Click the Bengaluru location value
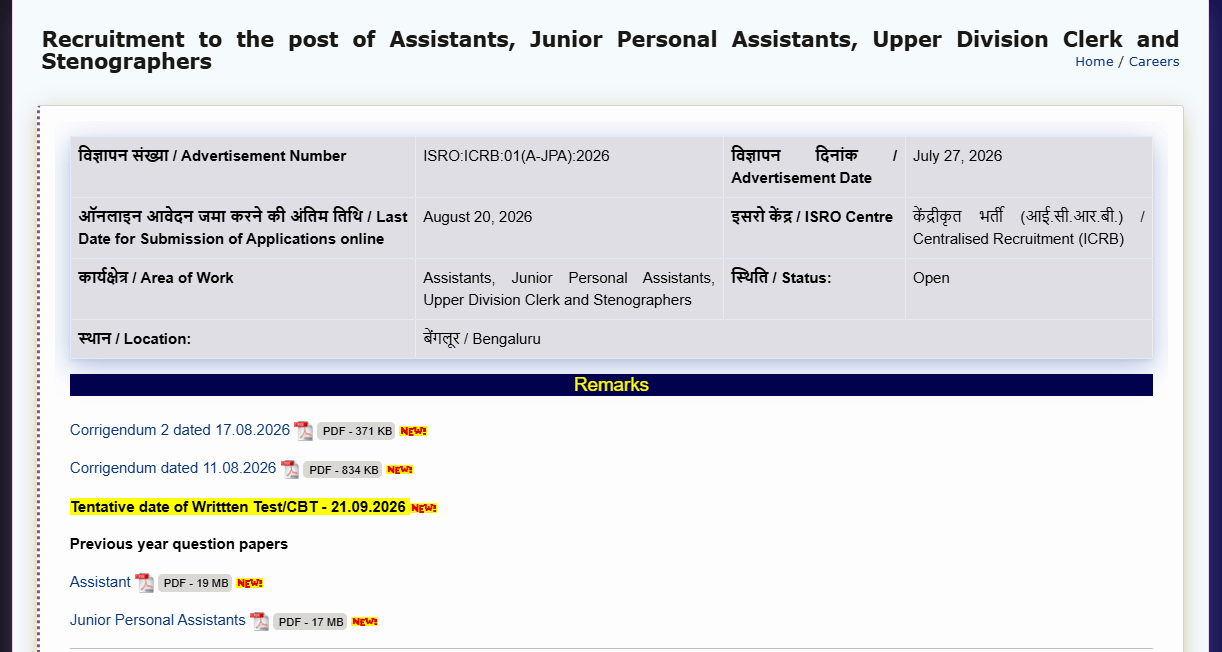The width and height of the screenshot is (1222, 652). (x=481, y=339)
